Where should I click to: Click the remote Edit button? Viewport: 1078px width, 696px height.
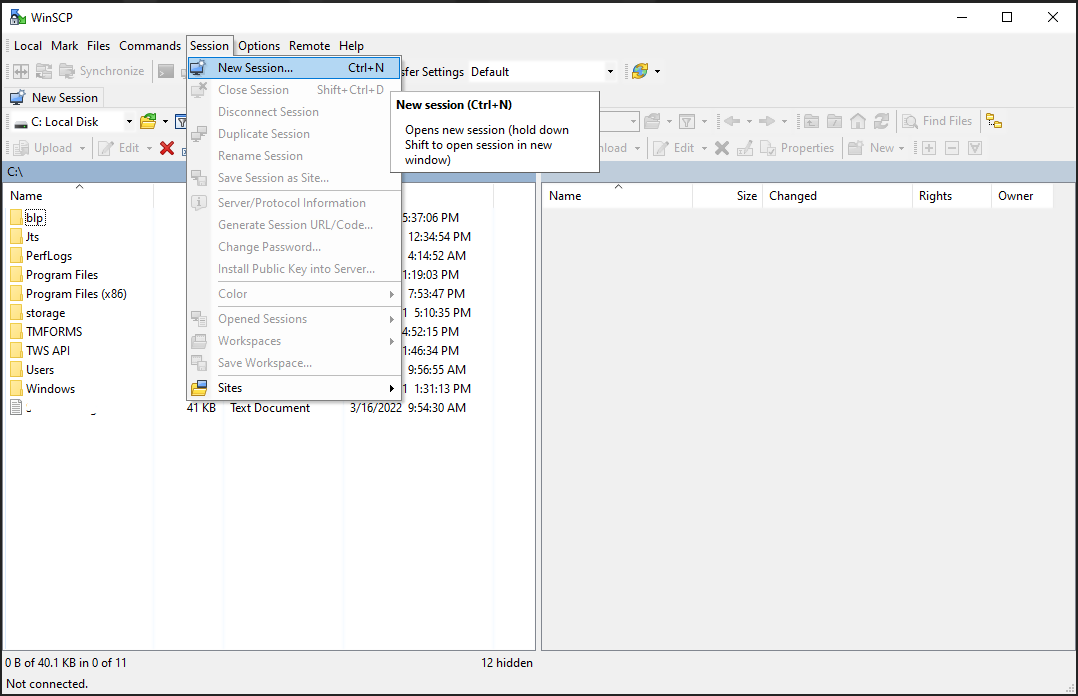674,148
